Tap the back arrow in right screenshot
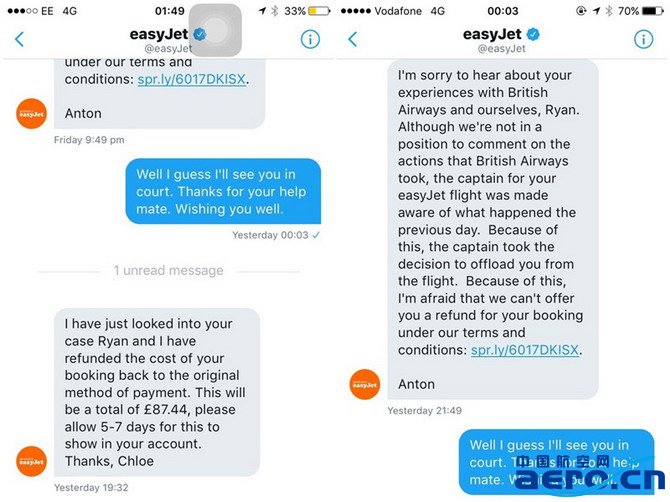The image size is (670, 502). 353,39
